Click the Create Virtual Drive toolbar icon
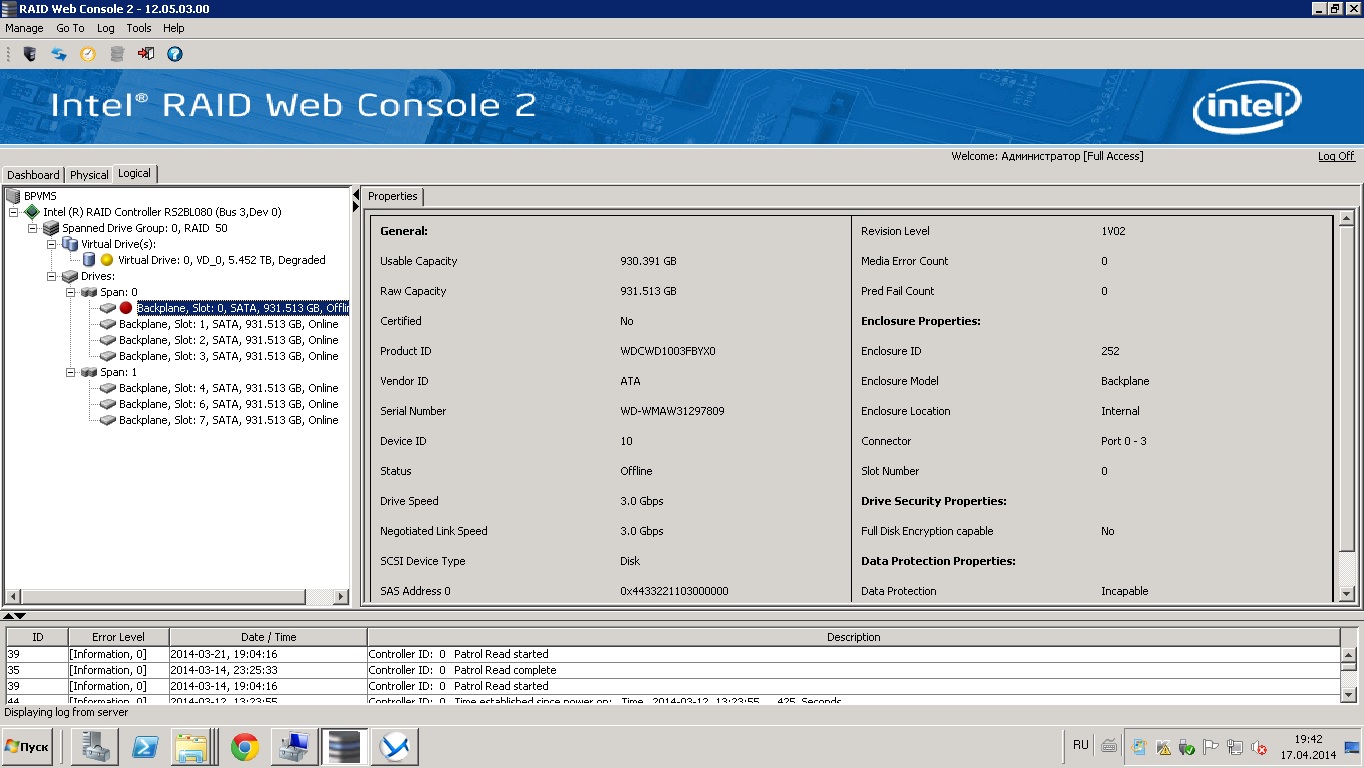 tap(117, 54)
